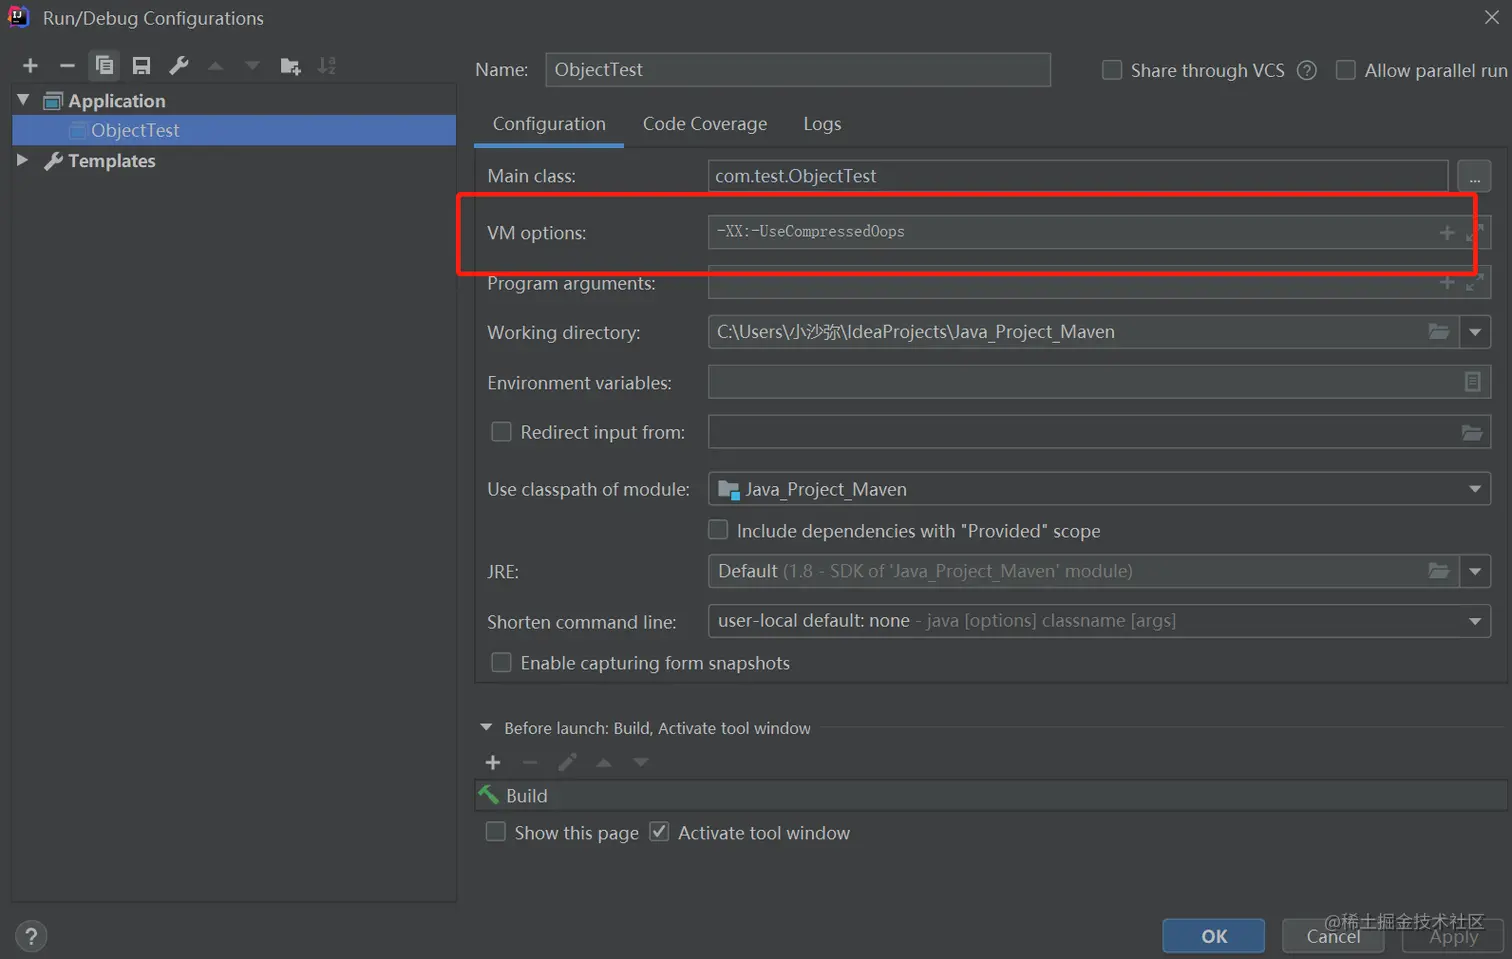Click the OK button
The width and height of the screenshot is (1512, 959).
pyautogui.click(x=1213, y=936)
